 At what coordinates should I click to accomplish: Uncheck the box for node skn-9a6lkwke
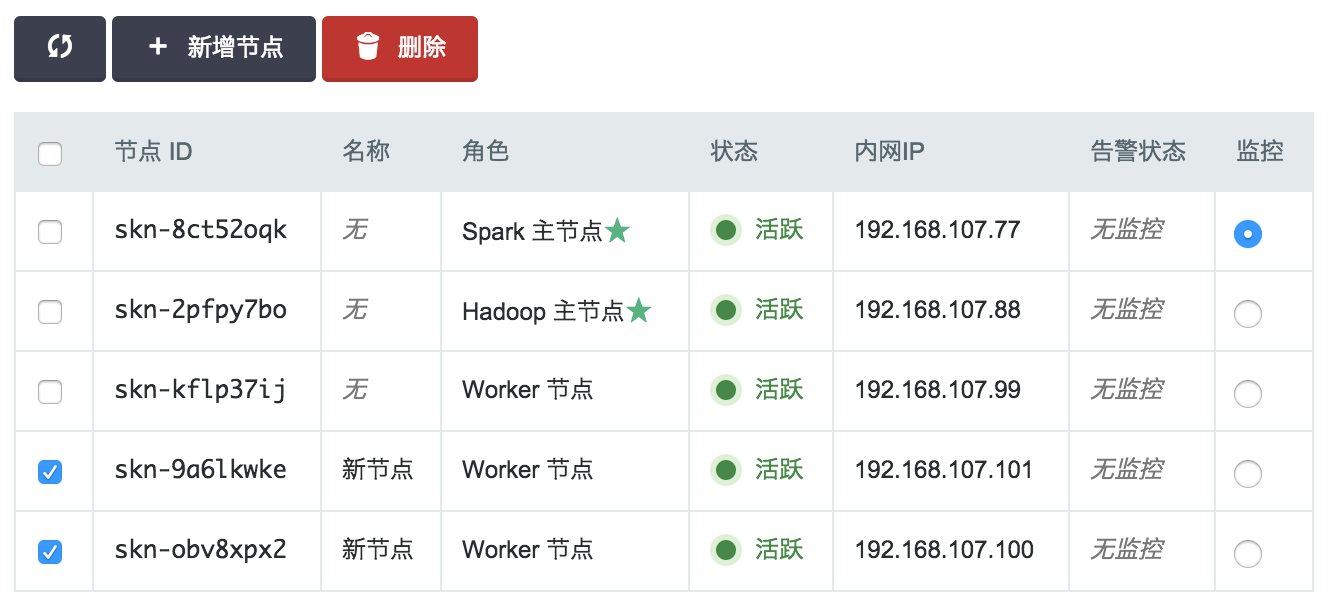(50, 471)
